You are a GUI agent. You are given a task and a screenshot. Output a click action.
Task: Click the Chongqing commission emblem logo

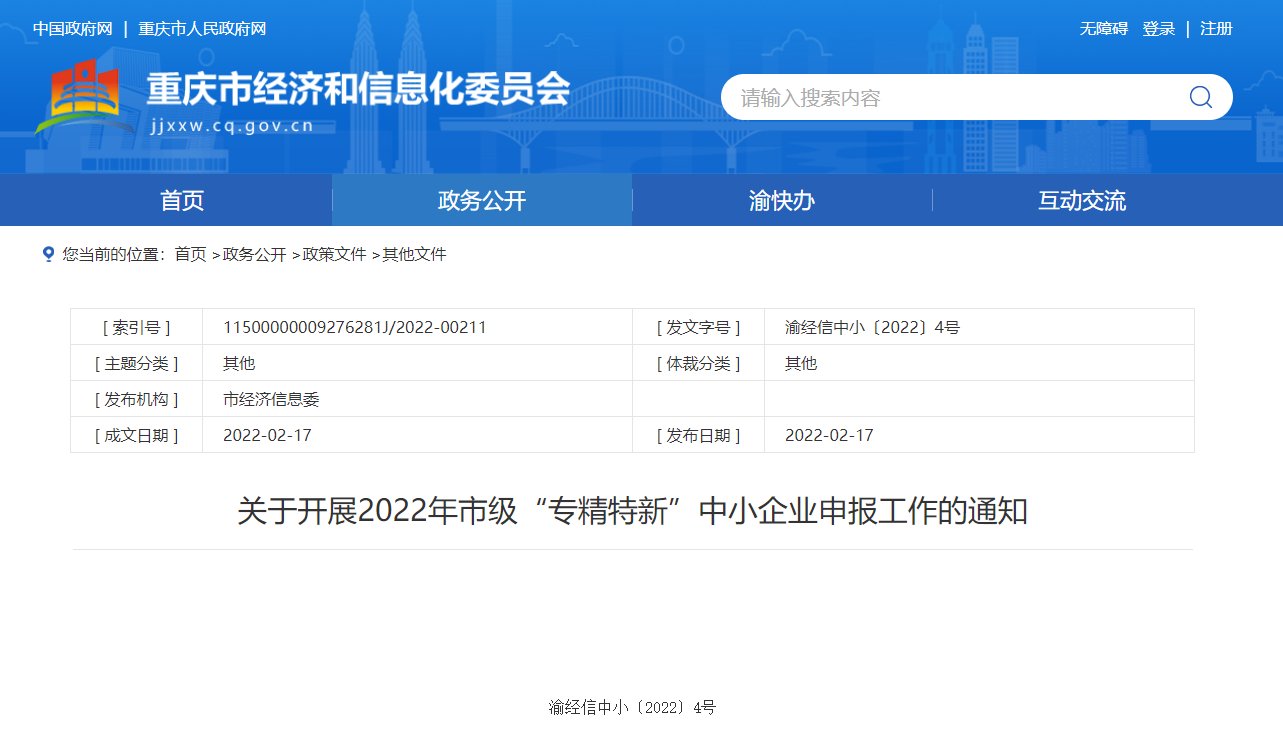84,98
